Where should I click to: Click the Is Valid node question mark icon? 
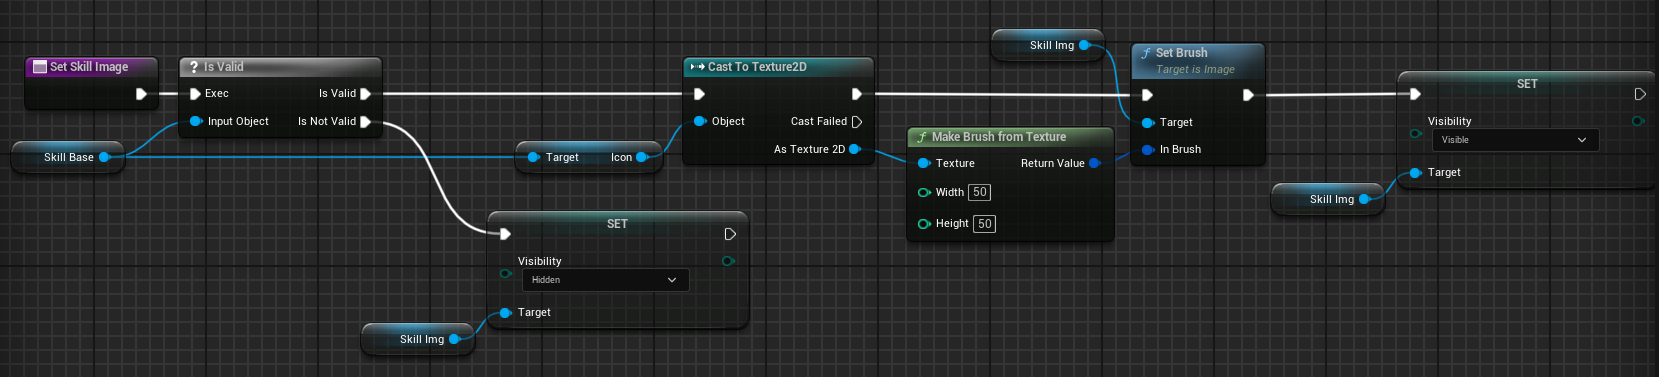tap(194, 67)
